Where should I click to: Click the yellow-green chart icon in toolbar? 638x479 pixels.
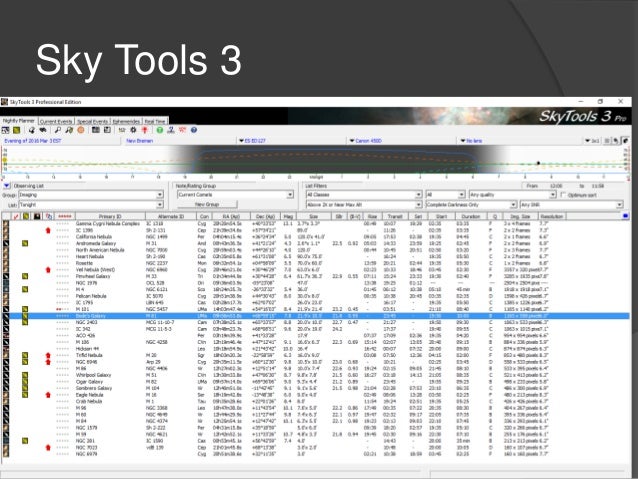16,130
